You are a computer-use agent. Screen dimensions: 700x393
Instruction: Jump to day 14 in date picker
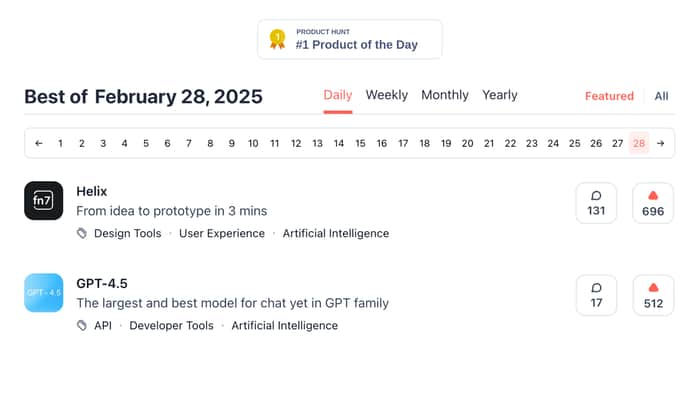[339, 143]
